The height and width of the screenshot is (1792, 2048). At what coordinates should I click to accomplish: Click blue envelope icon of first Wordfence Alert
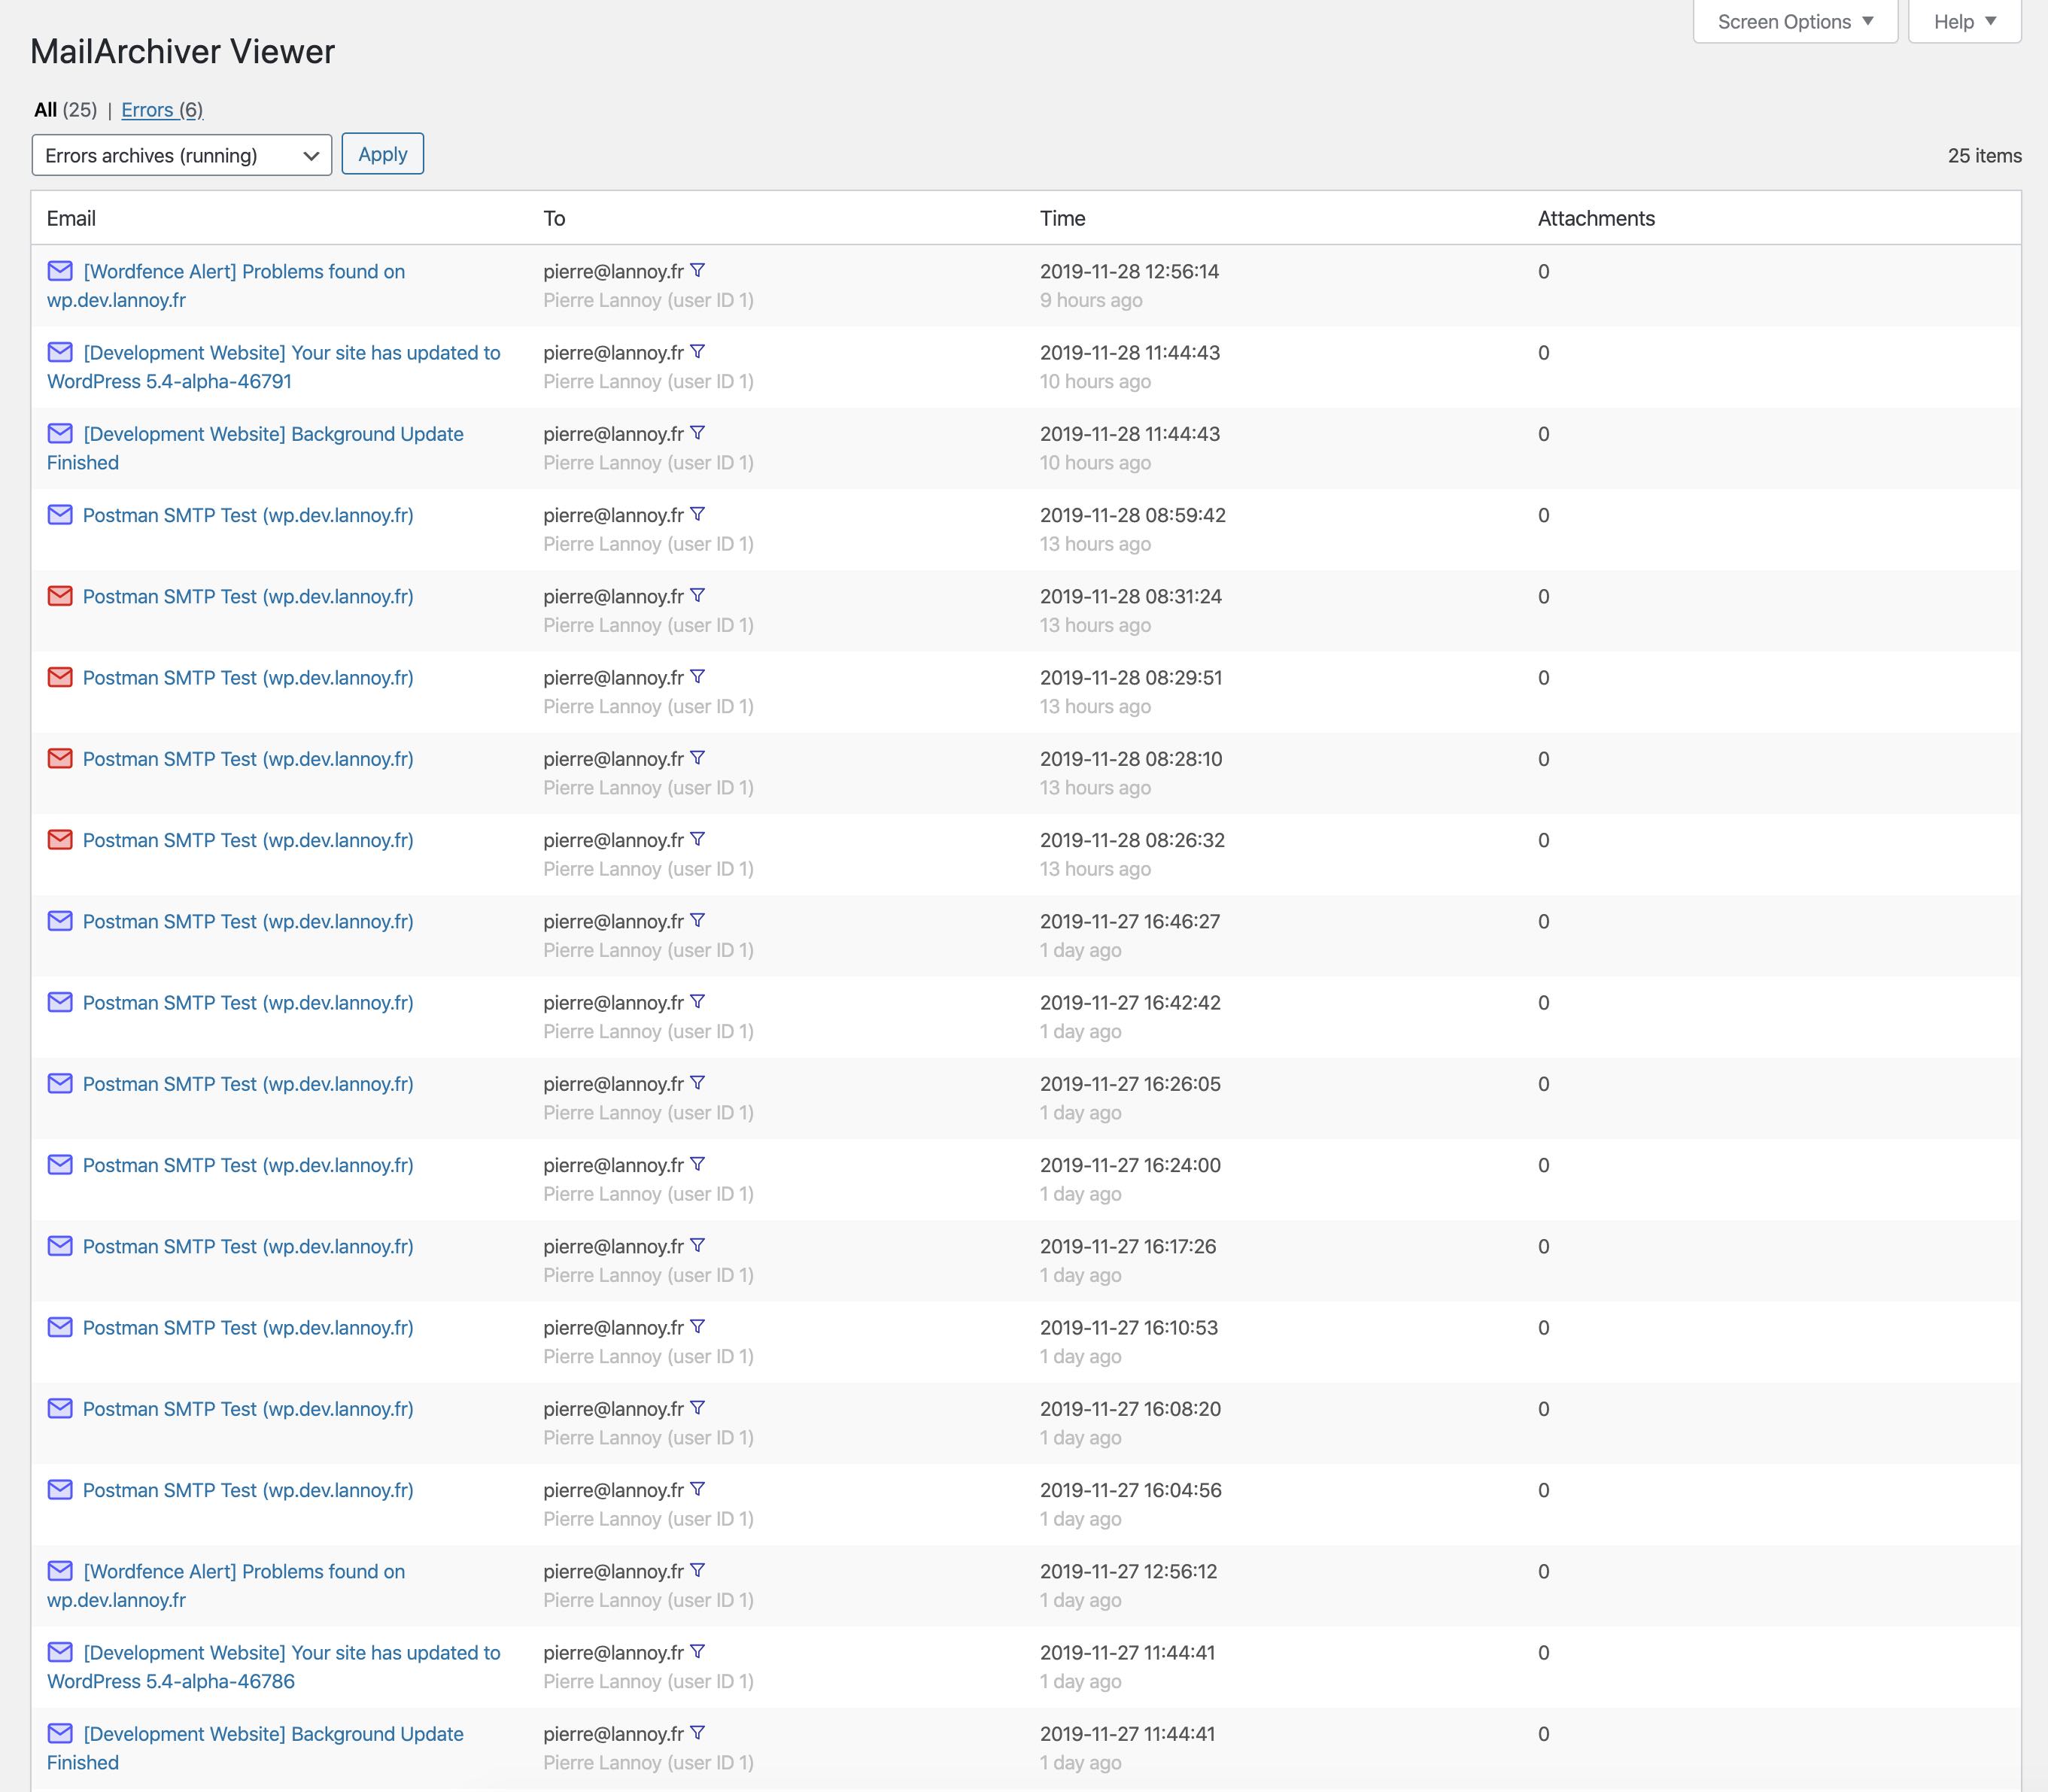[x=60, y=271]
